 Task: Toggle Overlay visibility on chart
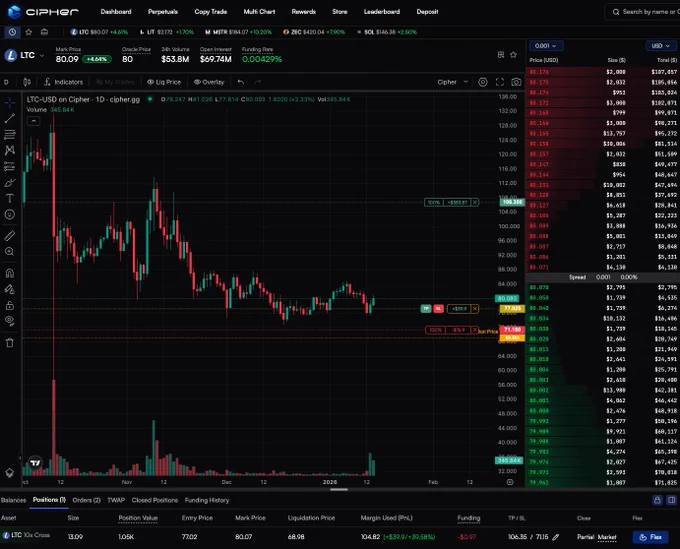click(209, 82)
